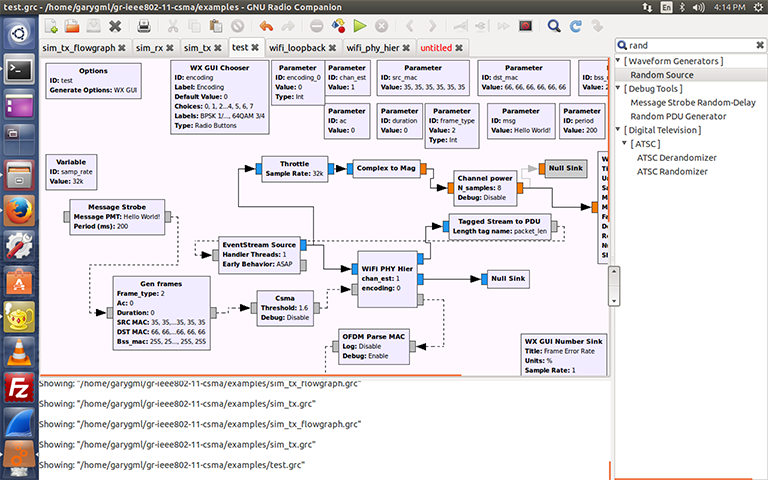This screenshot has width=768, height=480.
Task: Close the current flowgraph using the toolbar X icon
Action: [x=117, y=25]
